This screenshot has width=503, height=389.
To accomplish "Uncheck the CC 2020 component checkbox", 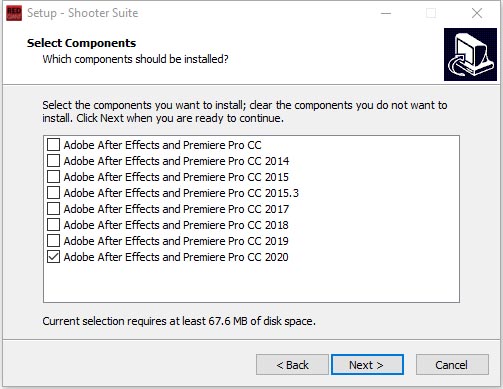I will [x=53, y=257].
